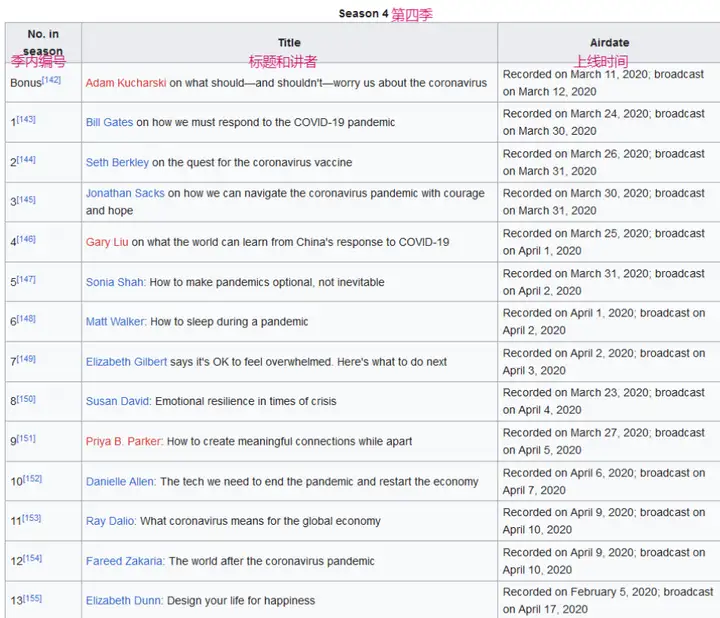Open the Seth Berkley link
This screenshot has width=720, height=618.
[x=117, y=163]
